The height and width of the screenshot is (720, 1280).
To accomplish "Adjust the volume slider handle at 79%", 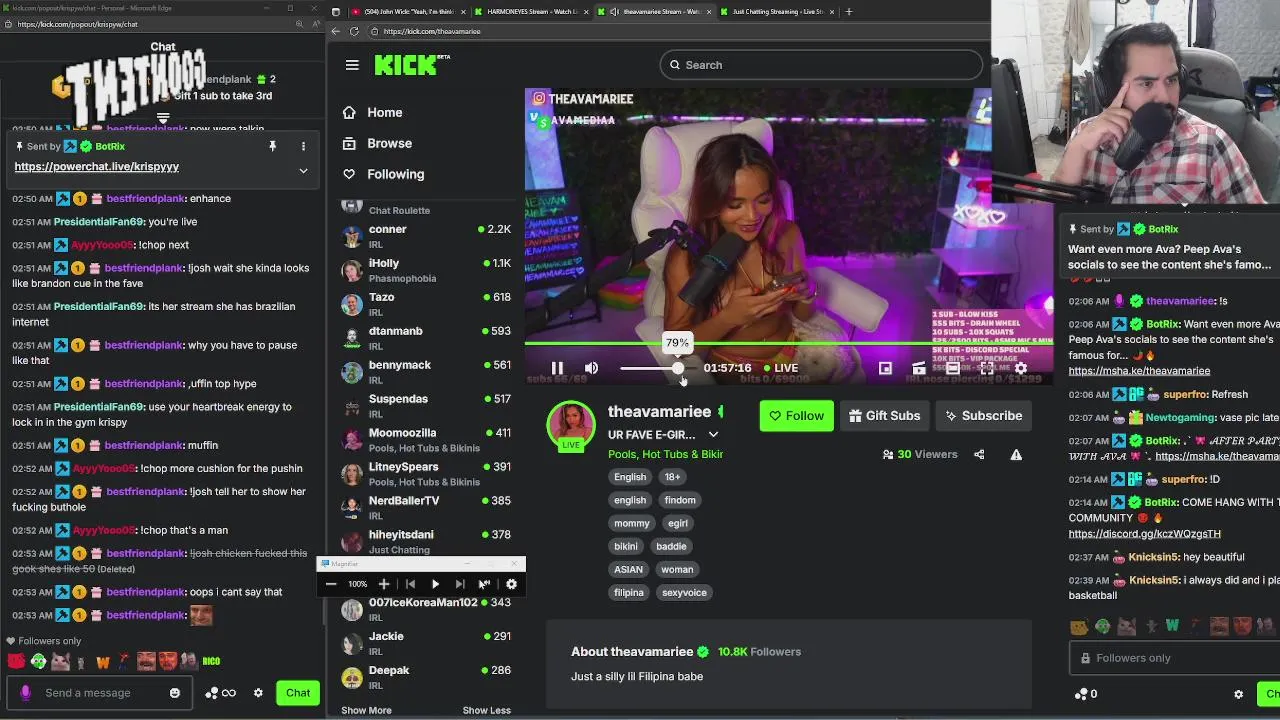I will [x=678, y=368].
